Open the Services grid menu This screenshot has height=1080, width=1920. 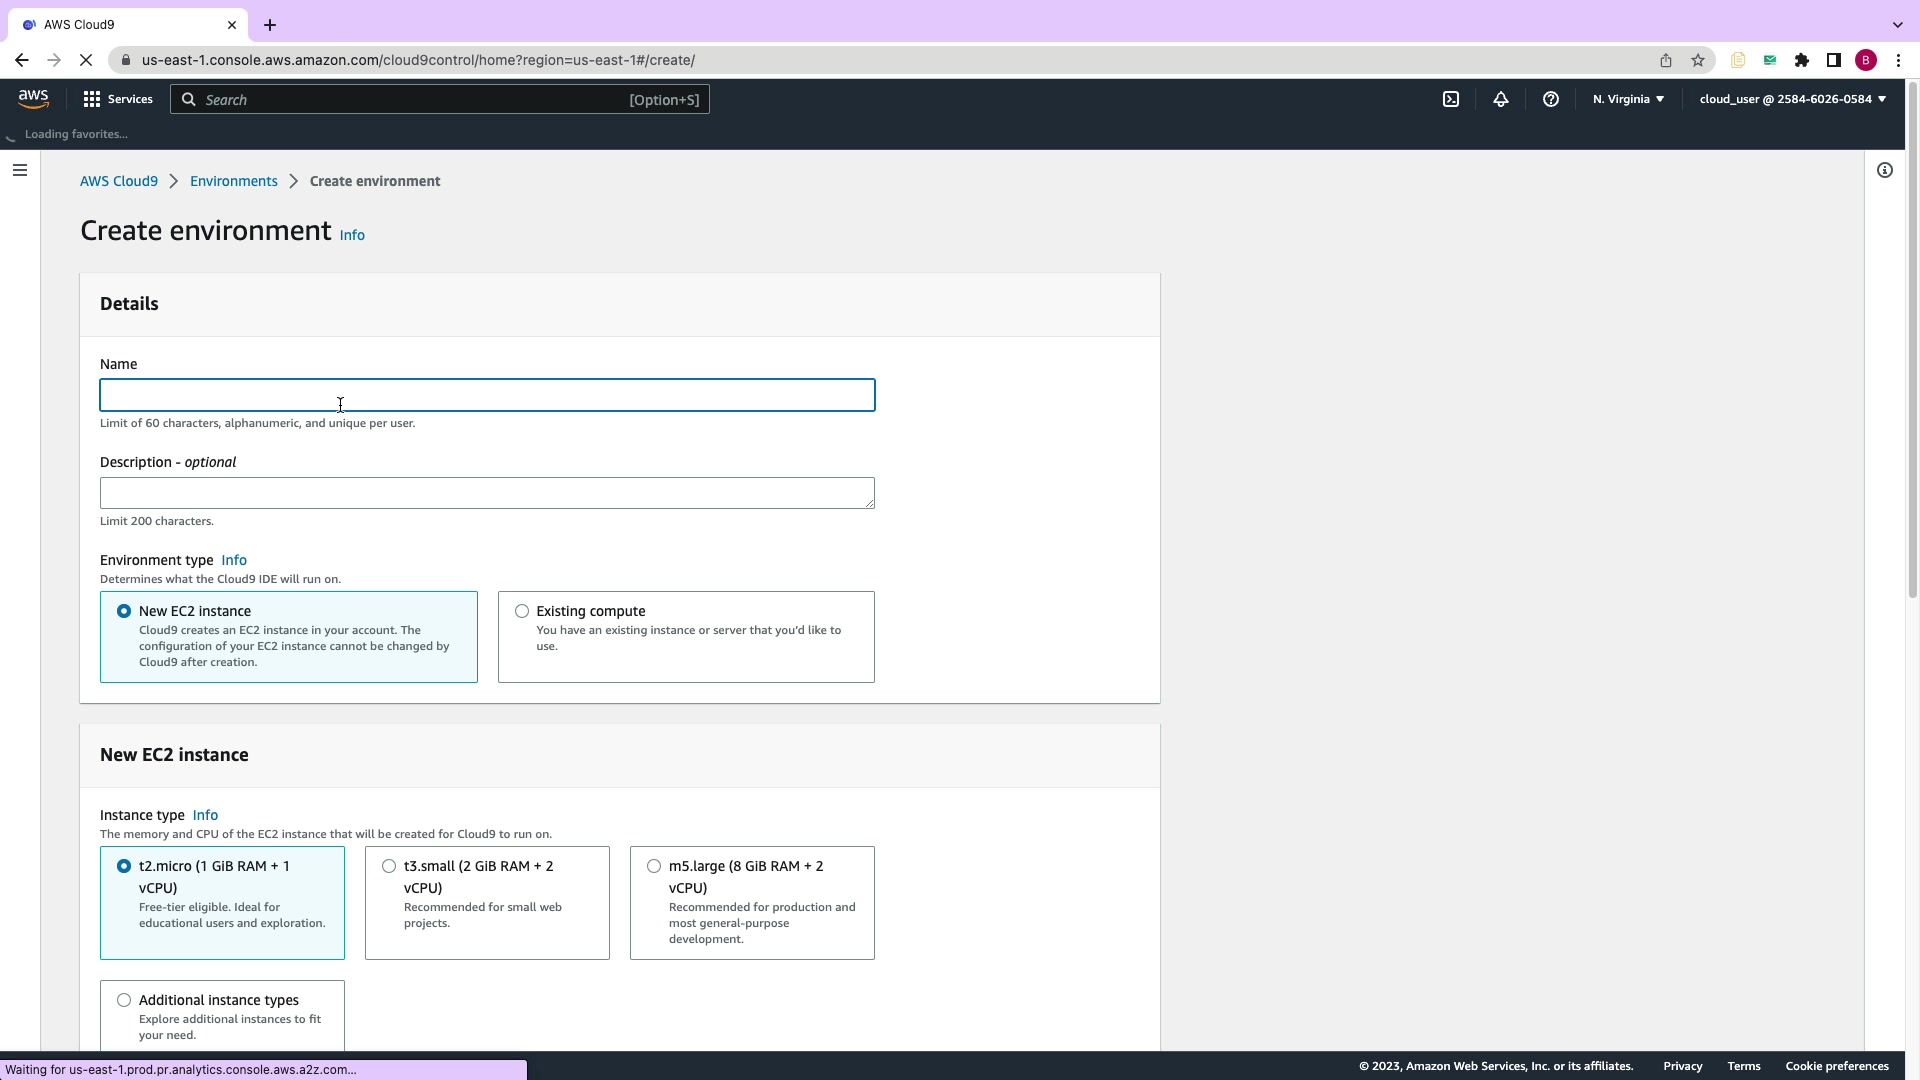pos(118,99)
